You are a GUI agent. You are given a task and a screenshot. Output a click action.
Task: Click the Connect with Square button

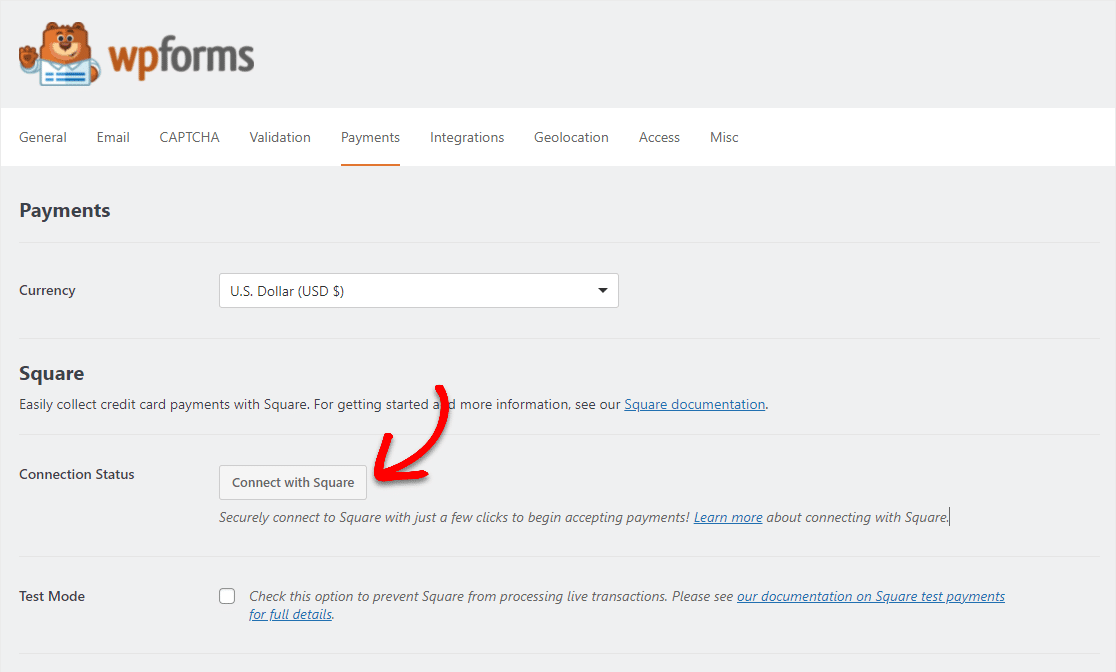293,483
